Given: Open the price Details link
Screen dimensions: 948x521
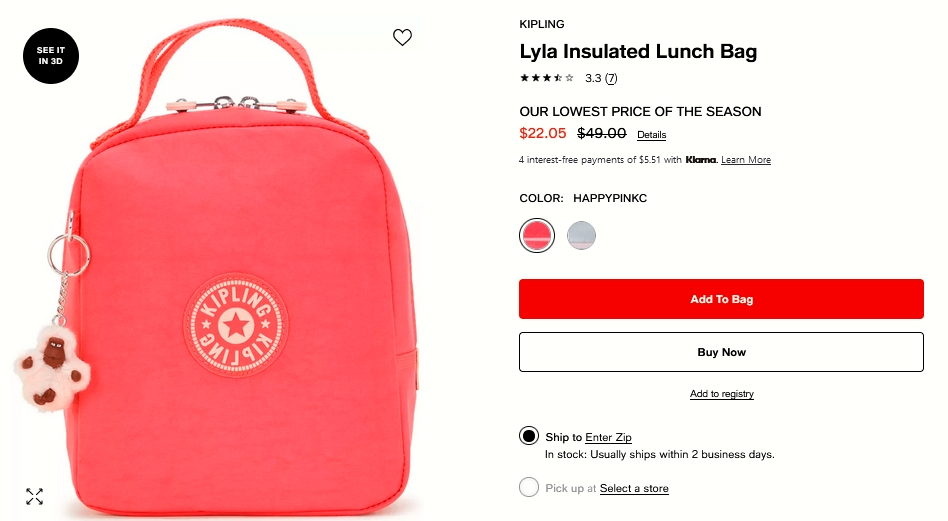Looking at the screenshot, I should pyautogui.click(x=652, y=135).
